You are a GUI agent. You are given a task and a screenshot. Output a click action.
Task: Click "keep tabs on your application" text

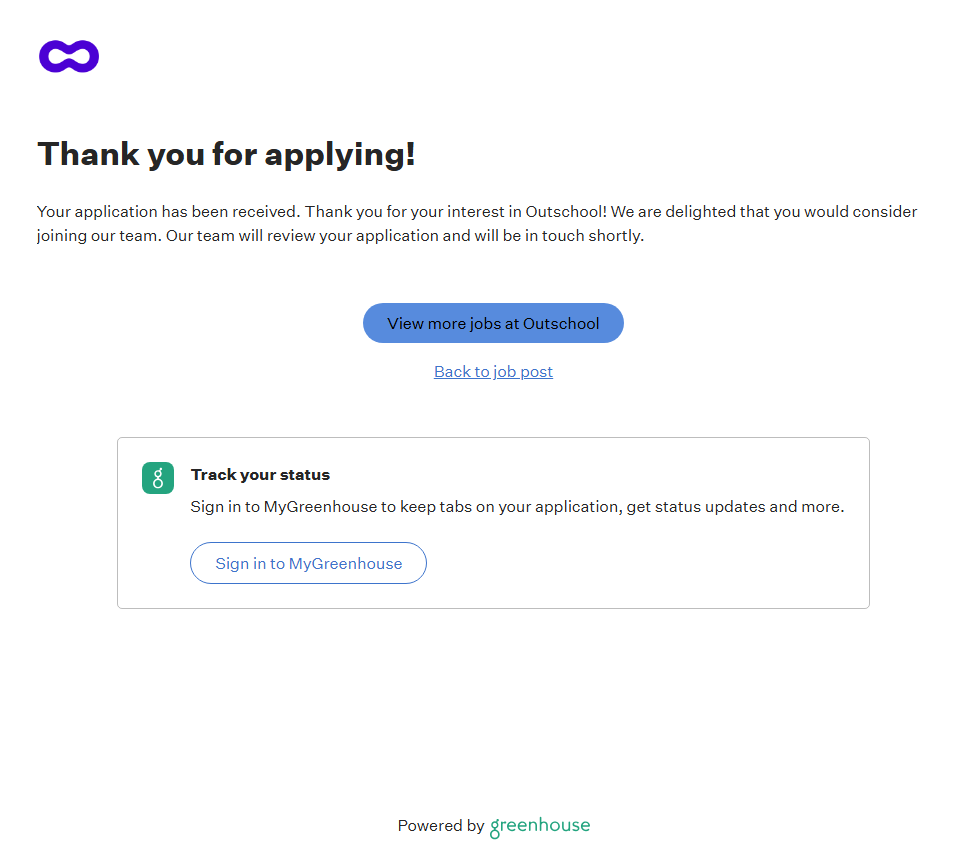510,507
